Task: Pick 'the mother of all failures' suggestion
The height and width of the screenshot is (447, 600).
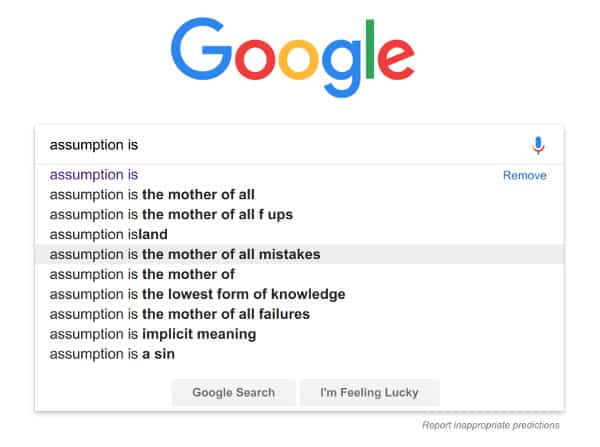Action: point(179,314)
